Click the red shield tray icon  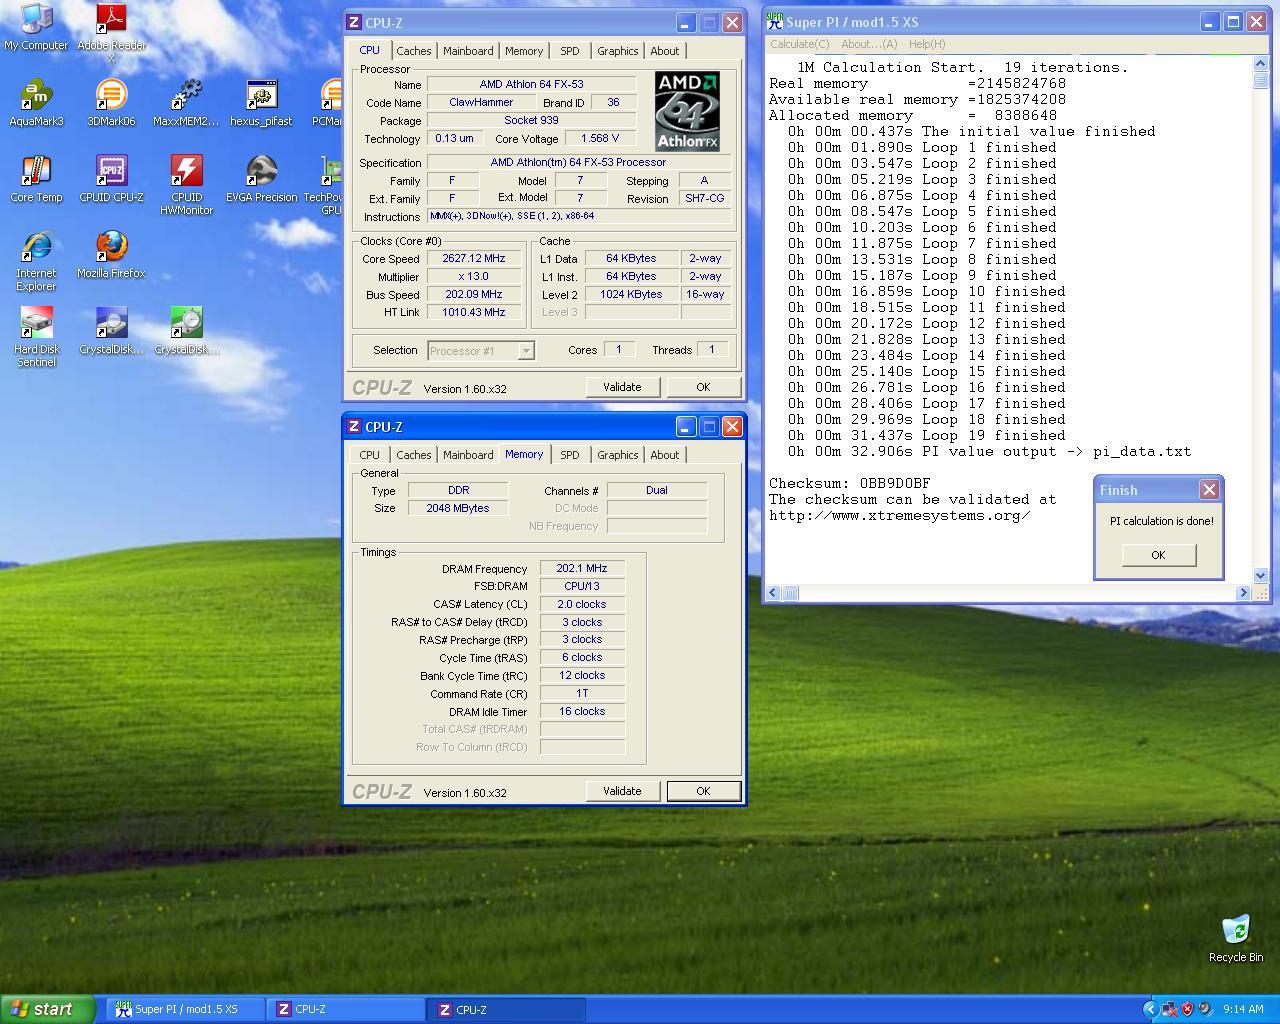[x=1187, y=1009]
